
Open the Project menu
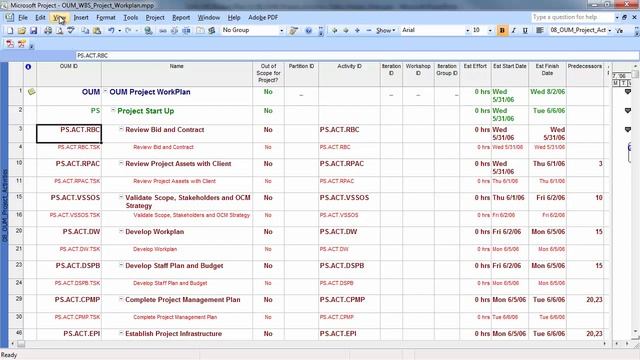point(155,18)
